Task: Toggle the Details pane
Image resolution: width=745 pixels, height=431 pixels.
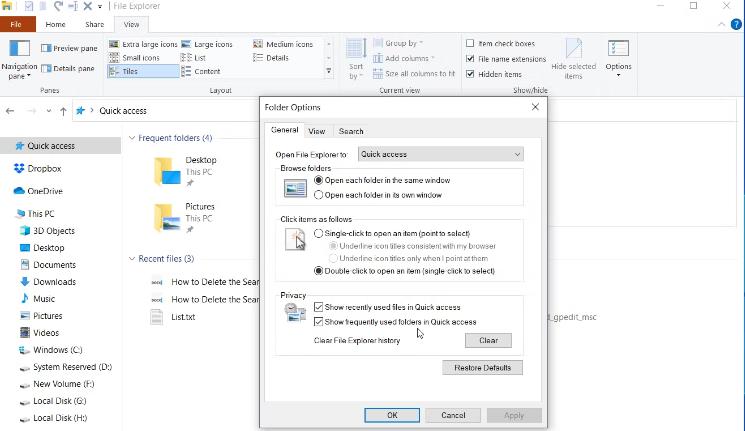Action: [x=67, y=68]
